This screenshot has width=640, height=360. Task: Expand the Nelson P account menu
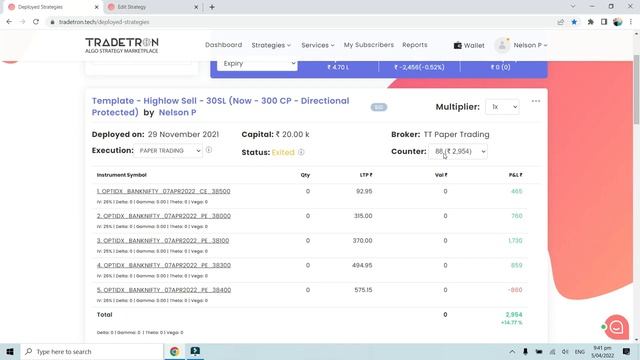click(530, 45)
